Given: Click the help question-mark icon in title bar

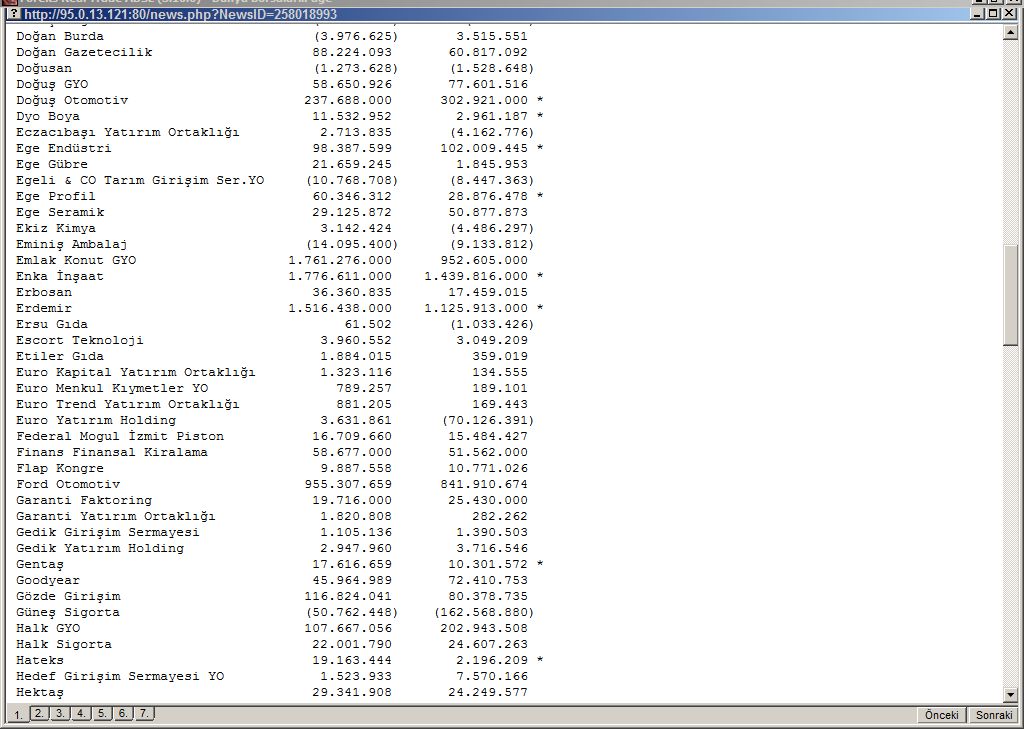Looking at the screenshot, I should coord(14,14).
